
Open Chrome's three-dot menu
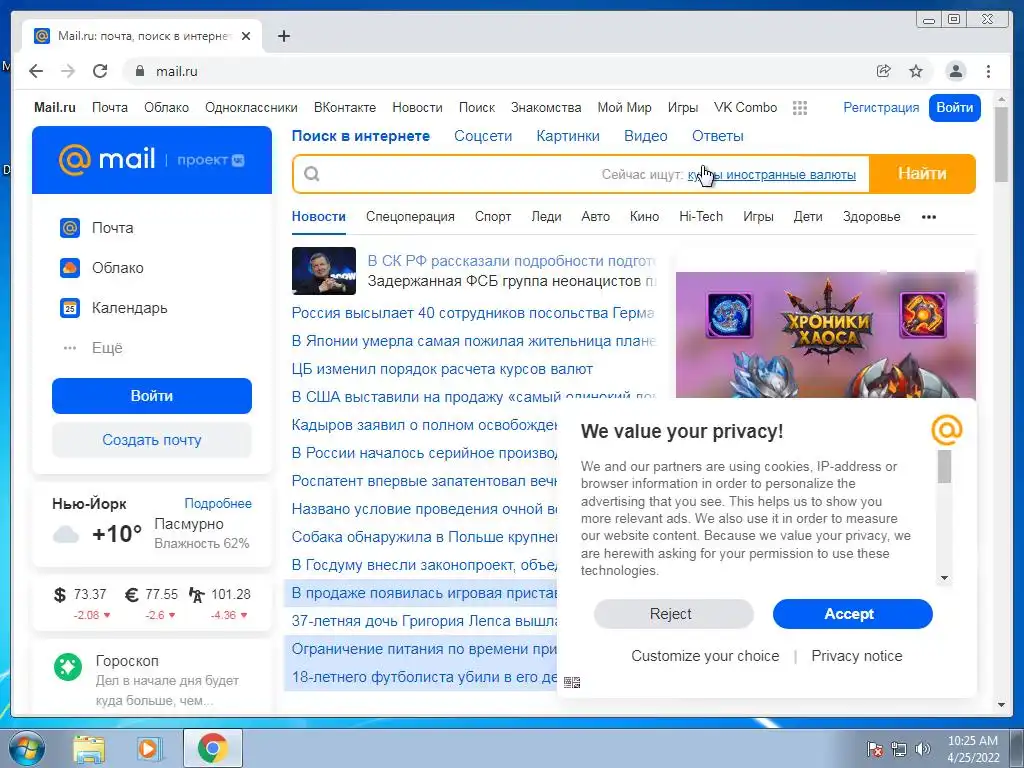(x=988, y=71)
